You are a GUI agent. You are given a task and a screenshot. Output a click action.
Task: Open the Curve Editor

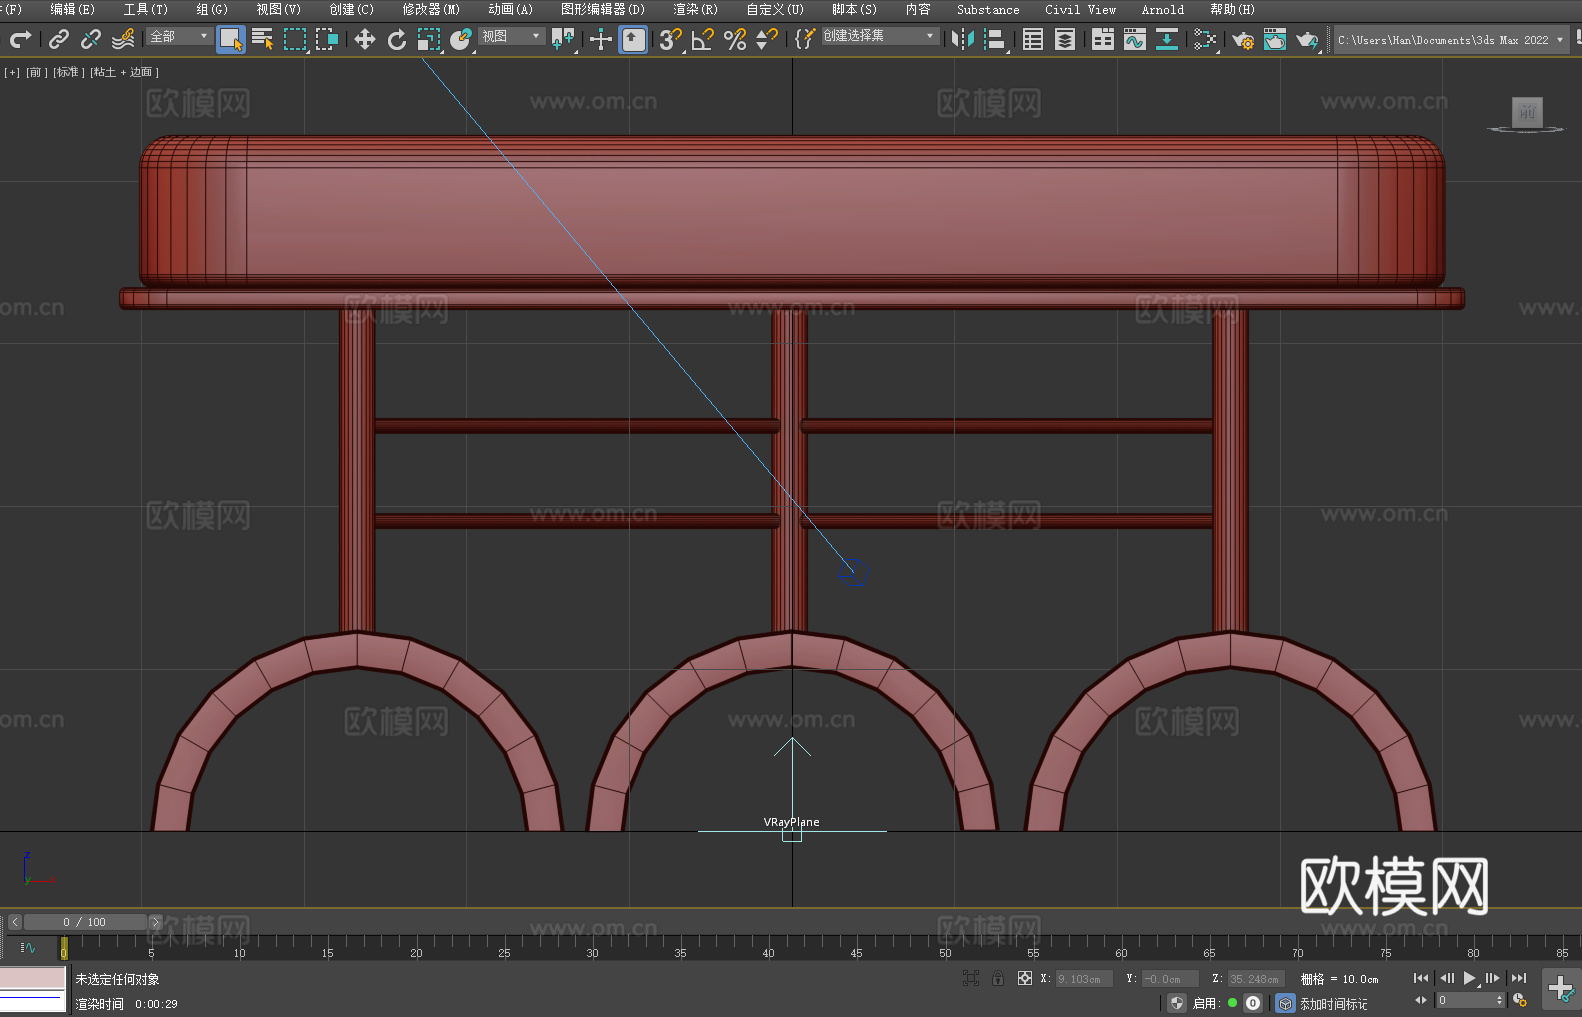(1135, 39)
